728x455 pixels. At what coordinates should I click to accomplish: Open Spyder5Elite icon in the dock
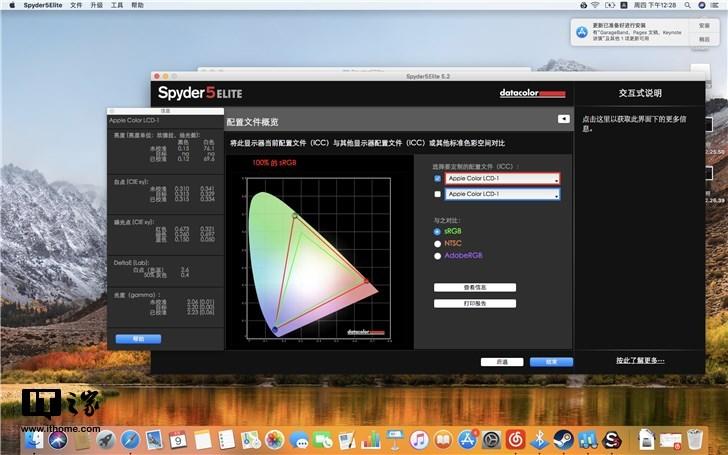(x=612, y=439)
